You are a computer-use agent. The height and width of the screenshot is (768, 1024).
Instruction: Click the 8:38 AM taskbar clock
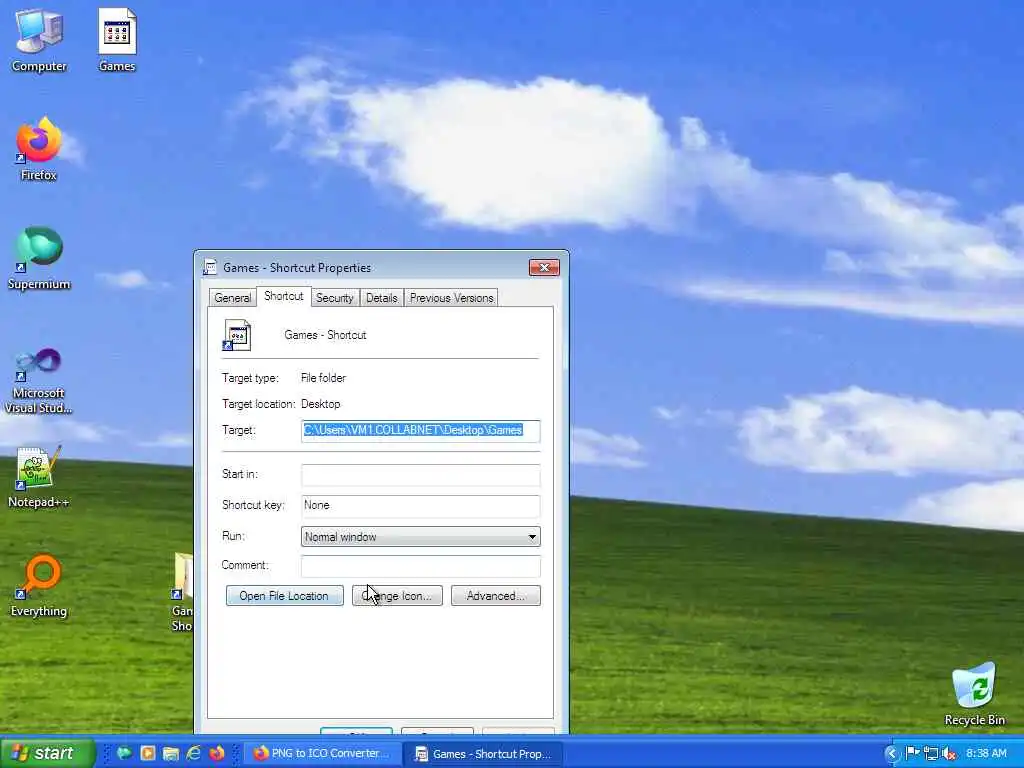click(x=986, y=753)
